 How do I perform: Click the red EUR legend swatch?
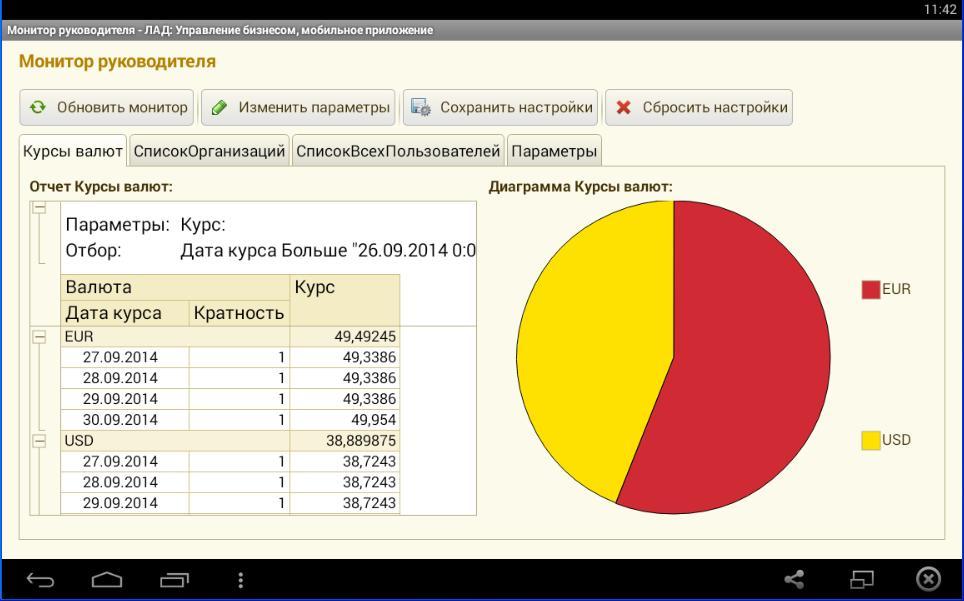click(x=871, y=289)
